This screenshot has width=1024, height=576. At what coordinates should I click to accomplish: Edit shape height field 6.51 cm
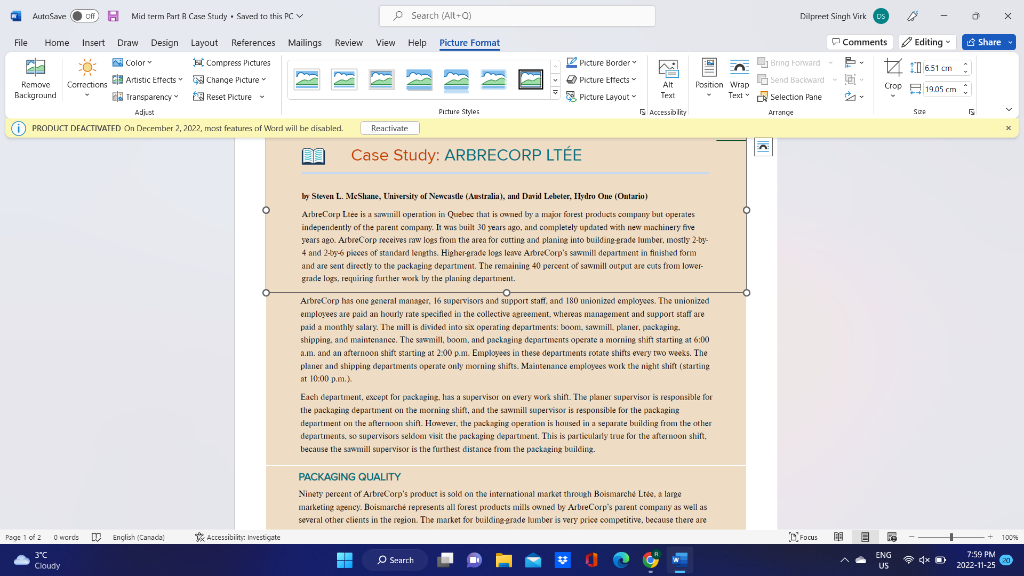tap(941, 68)
